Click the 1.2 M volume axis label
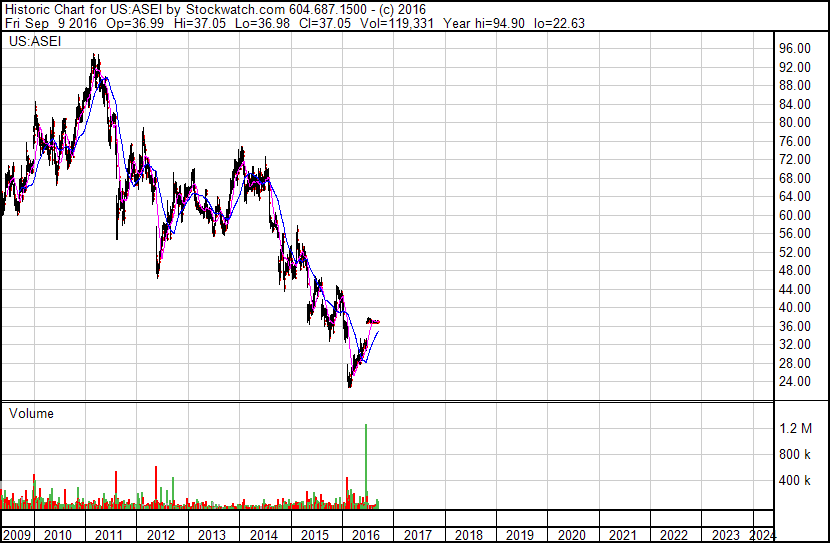 796,428
